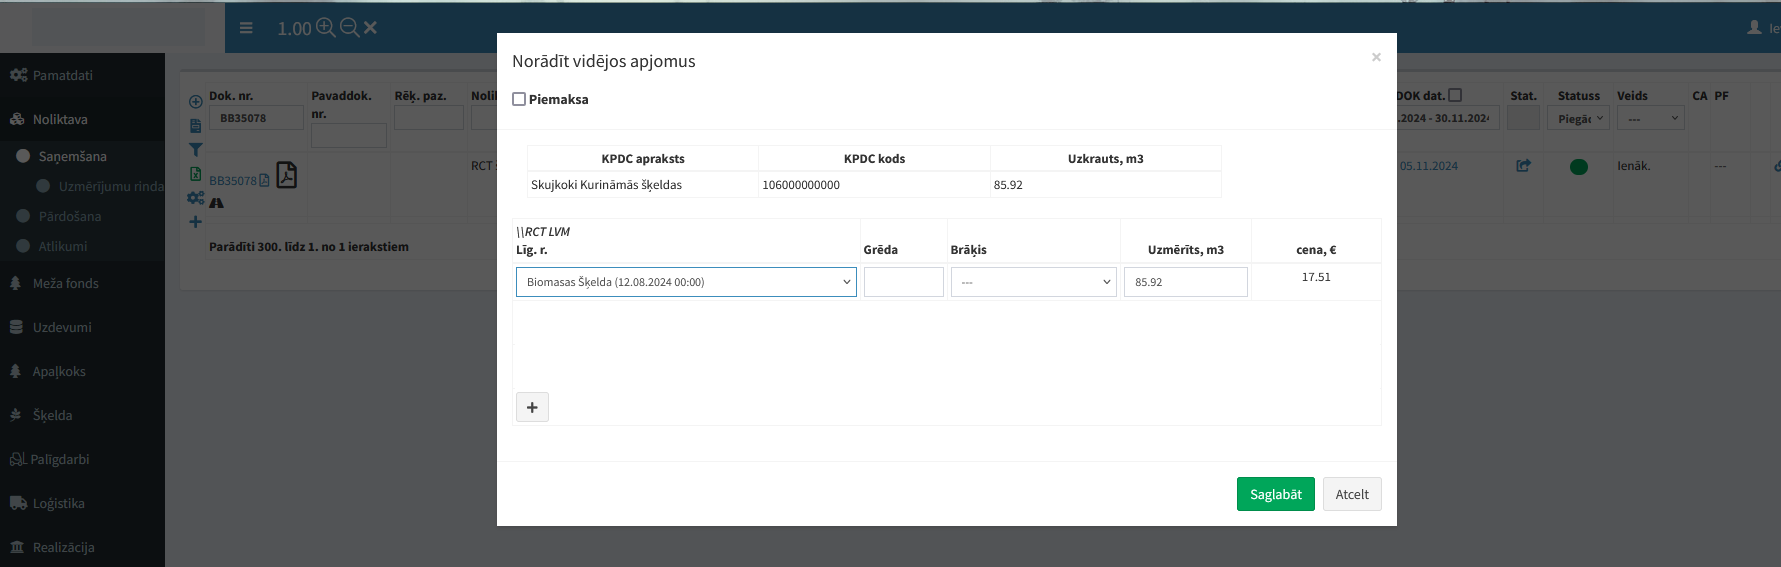Viewport: 1781px width, 567px height.
Task: Click the Uzmērīts m3 field with 85.92
Action: pos(1185,282)
